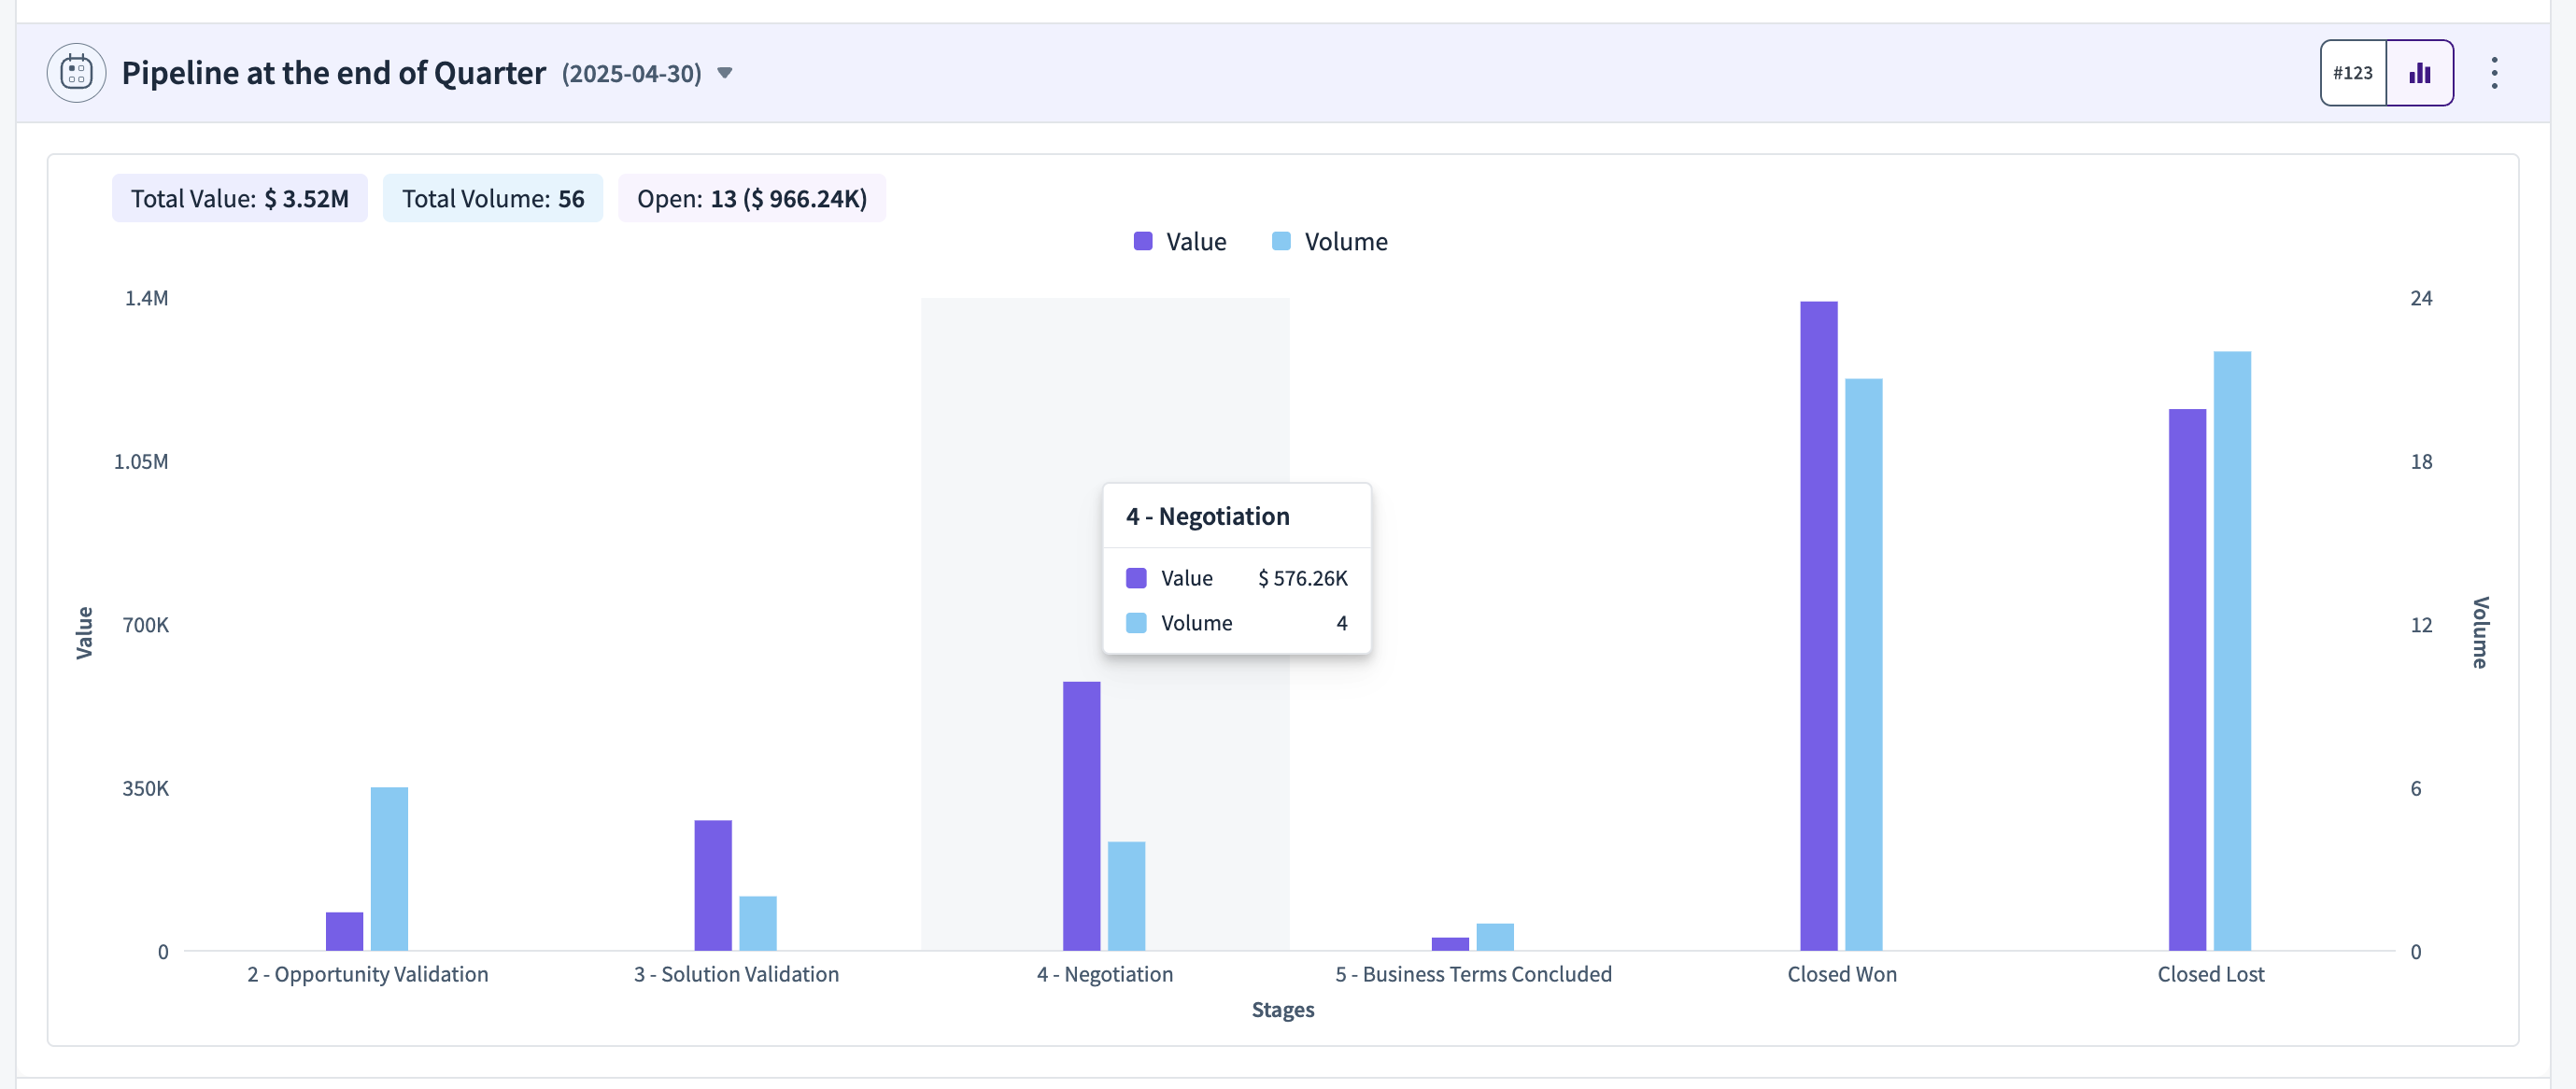This screenshot has width=2576, height=1089.
Task: Switch to the bar chart view
Action: click(x=2420, y=73)
